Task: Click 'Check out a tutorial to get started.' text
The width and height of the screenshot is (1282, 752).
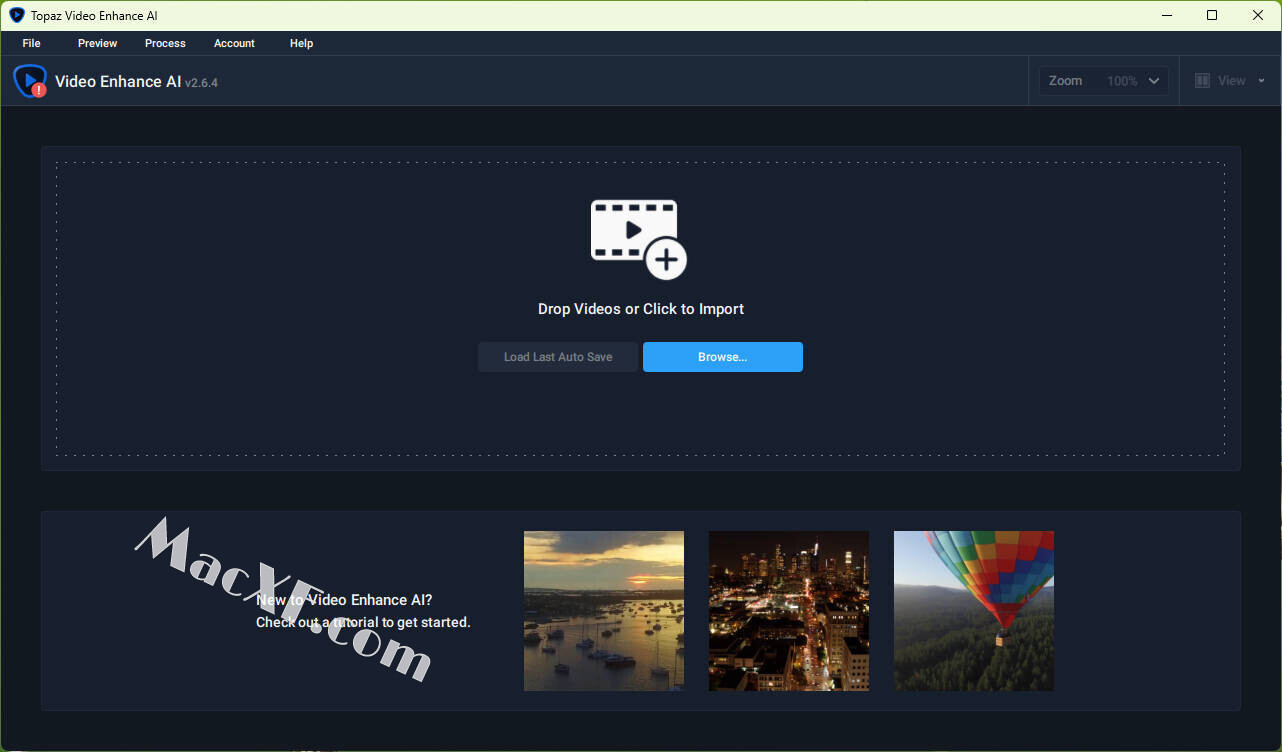Action: (363, 622)
